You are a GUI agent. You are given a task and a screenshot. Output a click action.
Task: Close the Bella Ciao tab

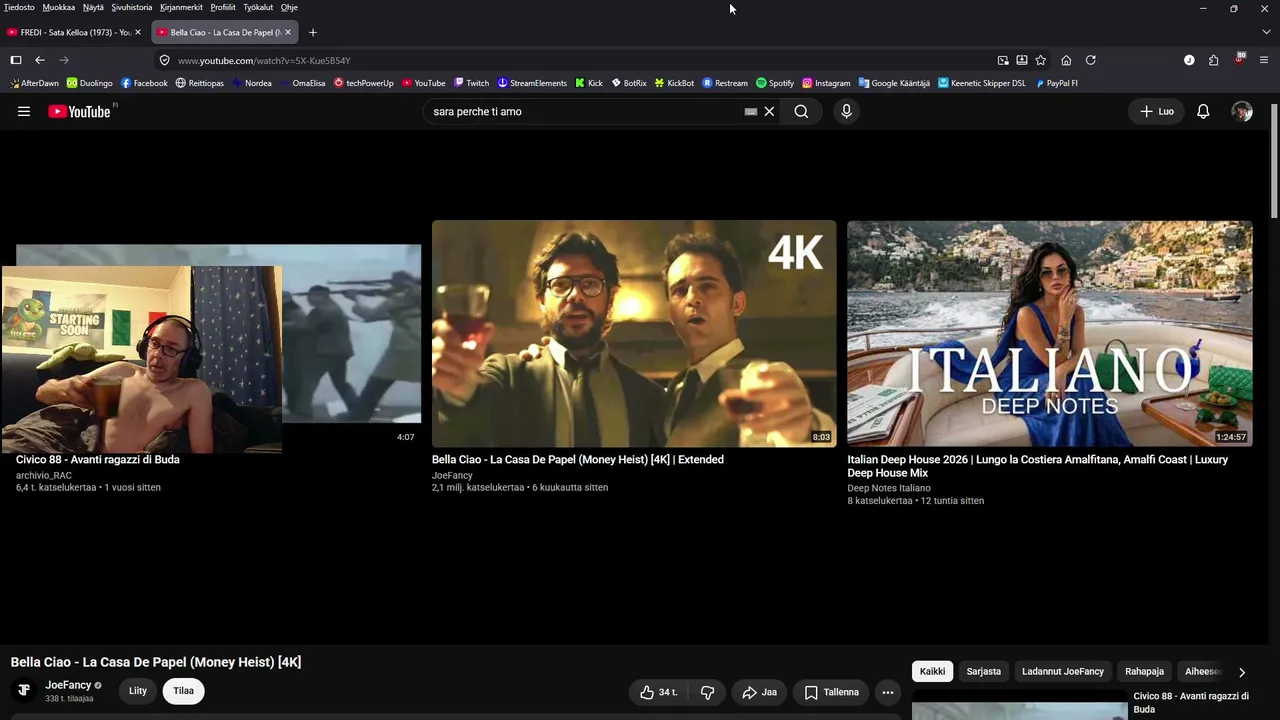pyautogui.click(x=288, y=32)
